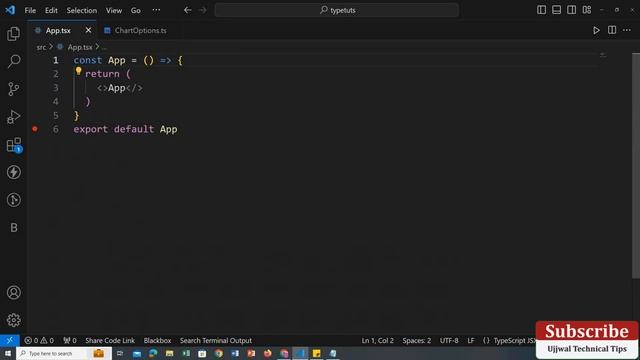Open Firefox from the taskbar
Image resolution: width=640 pixels, height=360 pixels.
(268, 353)
